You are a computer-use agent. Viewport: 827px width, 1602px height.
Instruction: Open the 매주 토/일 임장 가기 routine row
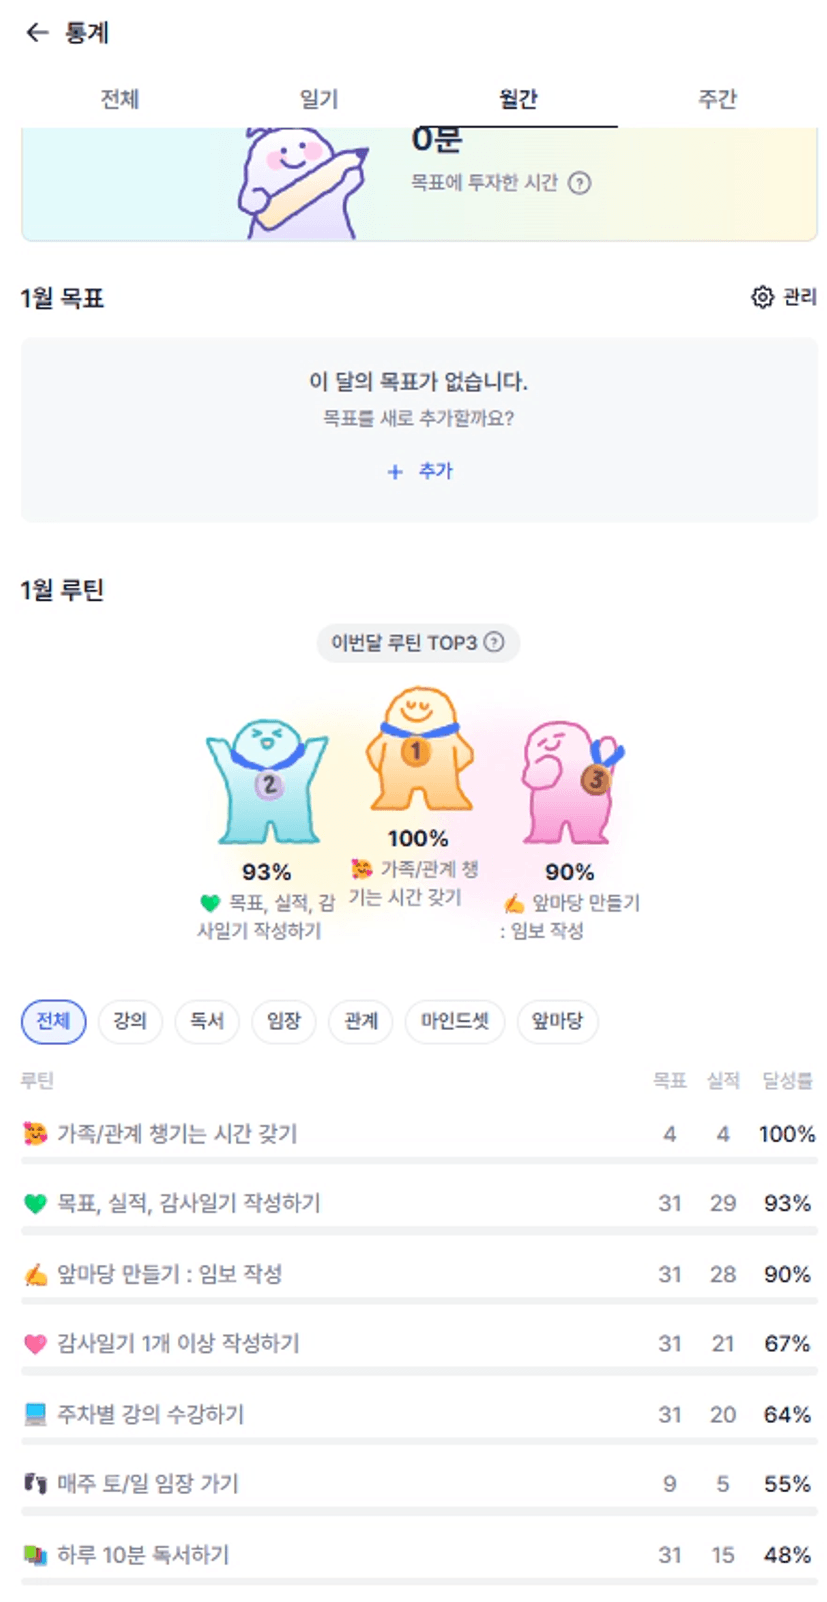point(148,1484)
